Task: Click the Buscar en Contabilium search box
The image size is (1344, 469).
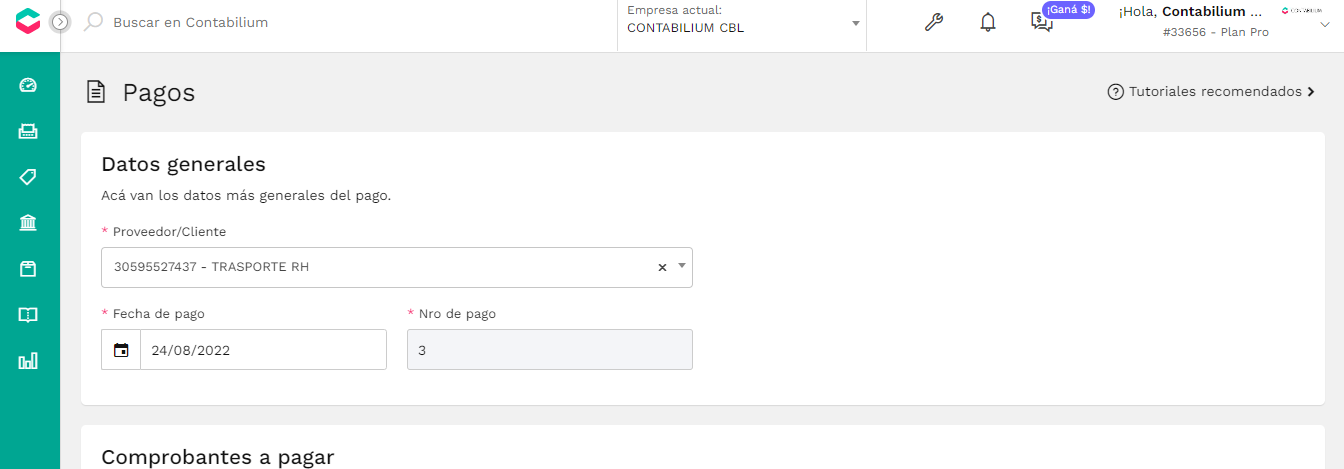Action: pos(191,22)
